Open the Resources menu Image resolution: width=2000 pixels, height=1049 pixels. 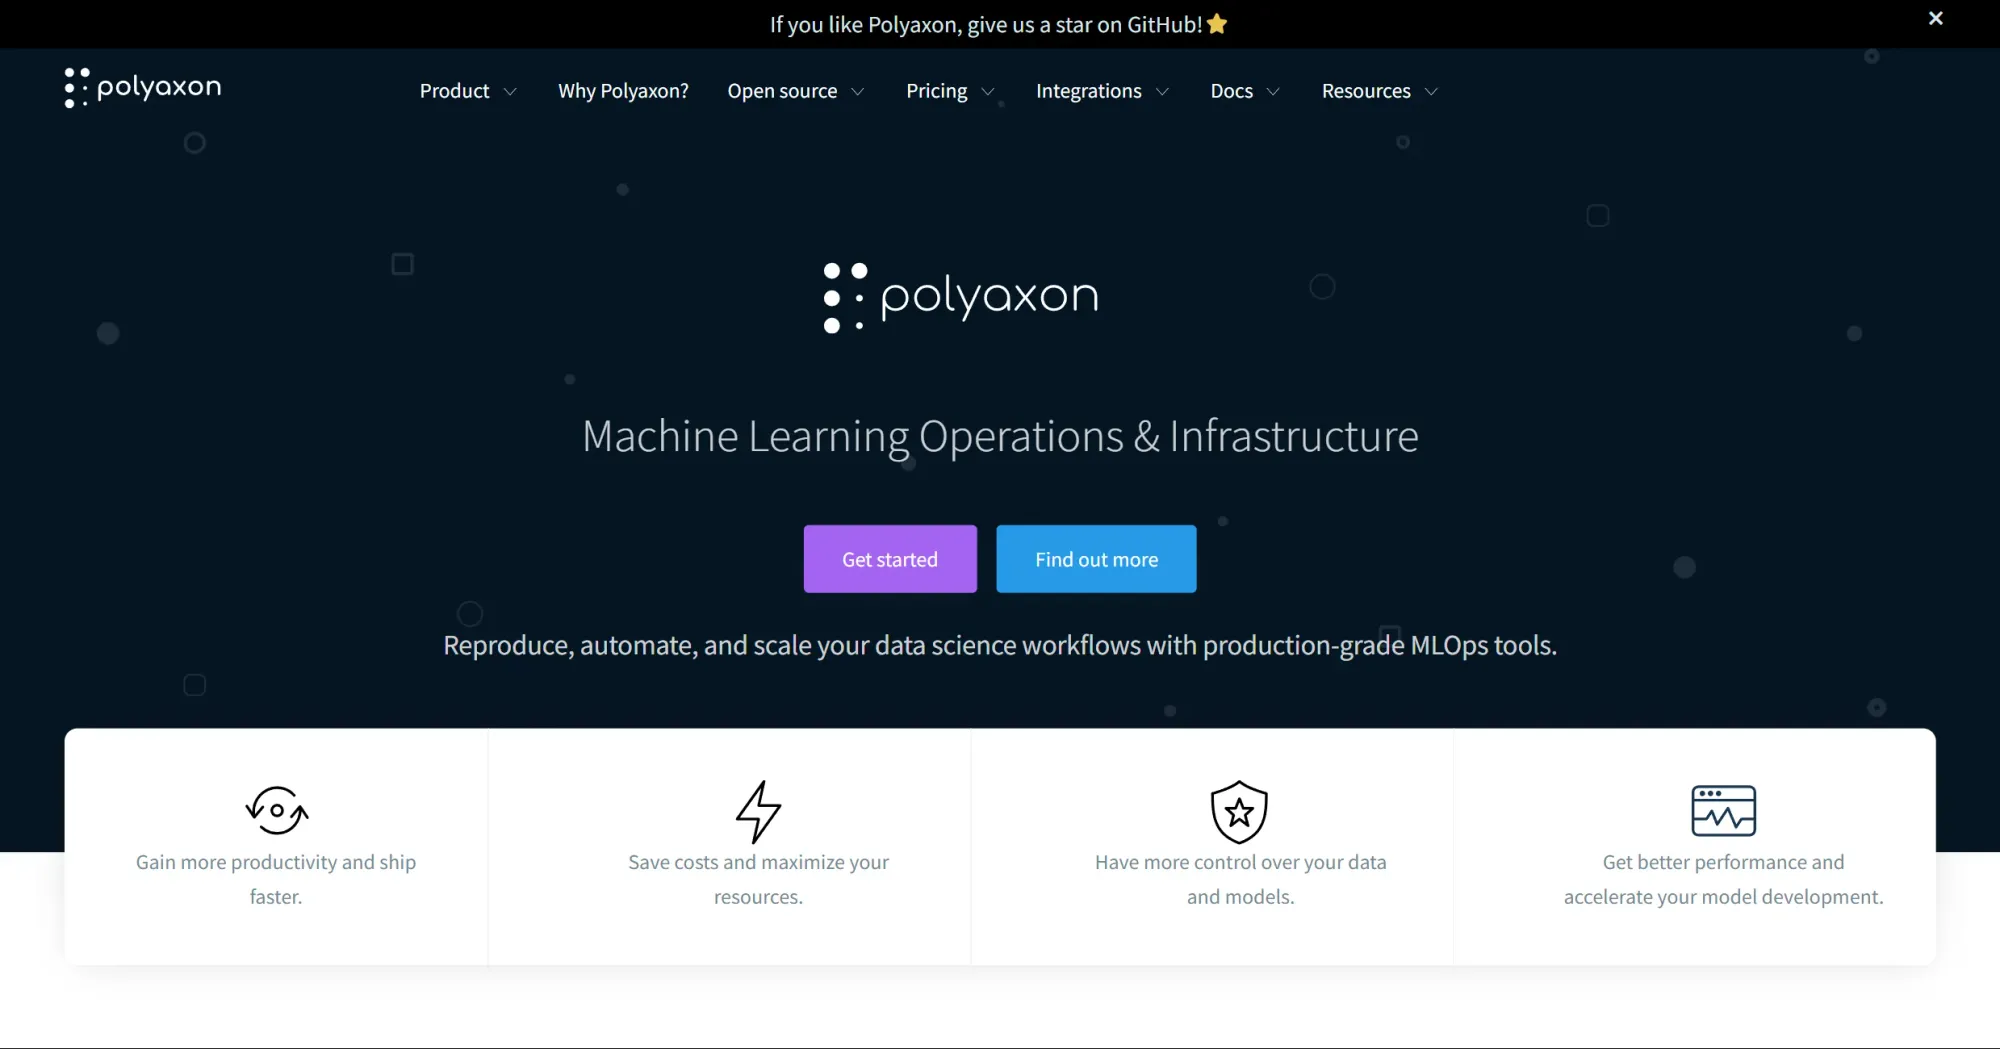pyautogui.click(x=1366, y=91)
